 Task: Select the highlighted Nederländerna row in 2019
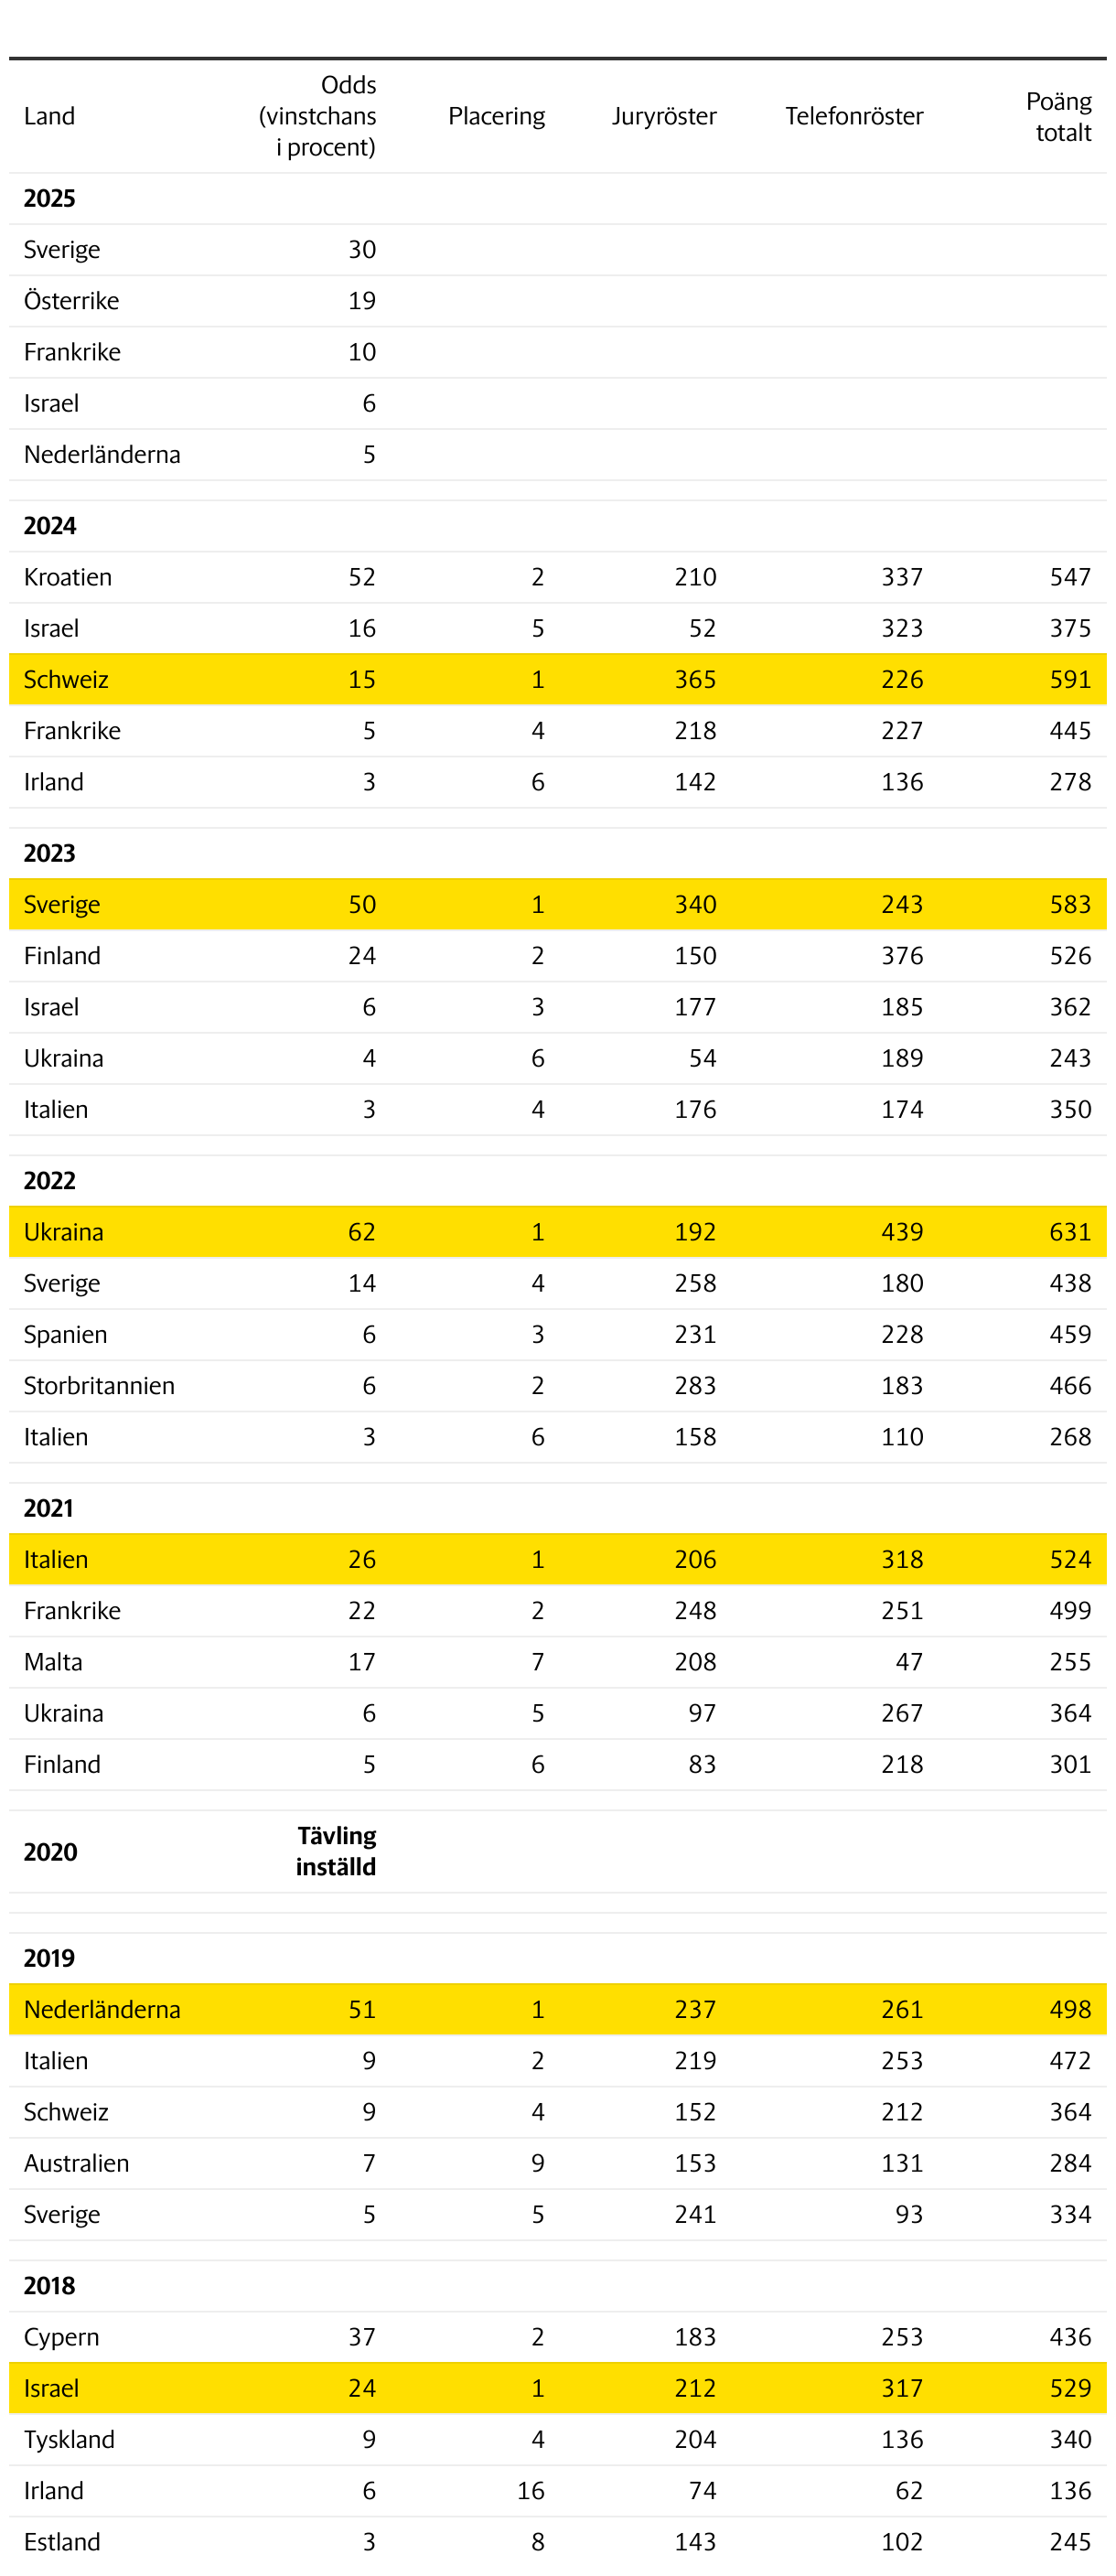(x=558, y=2008)
